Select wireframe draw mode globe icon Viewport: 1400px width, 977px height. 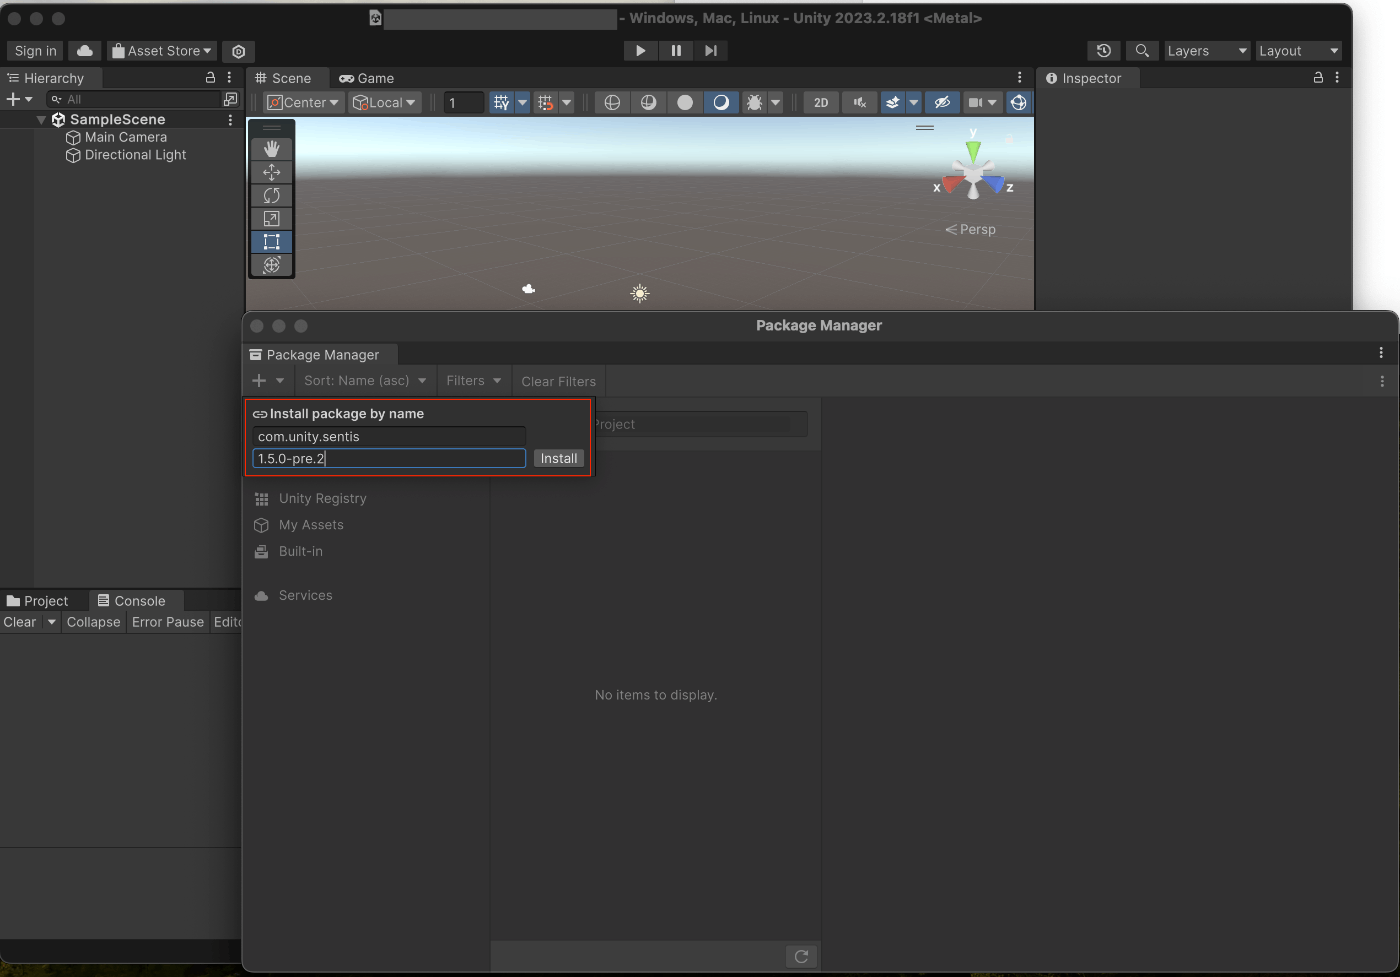[612, 103]
